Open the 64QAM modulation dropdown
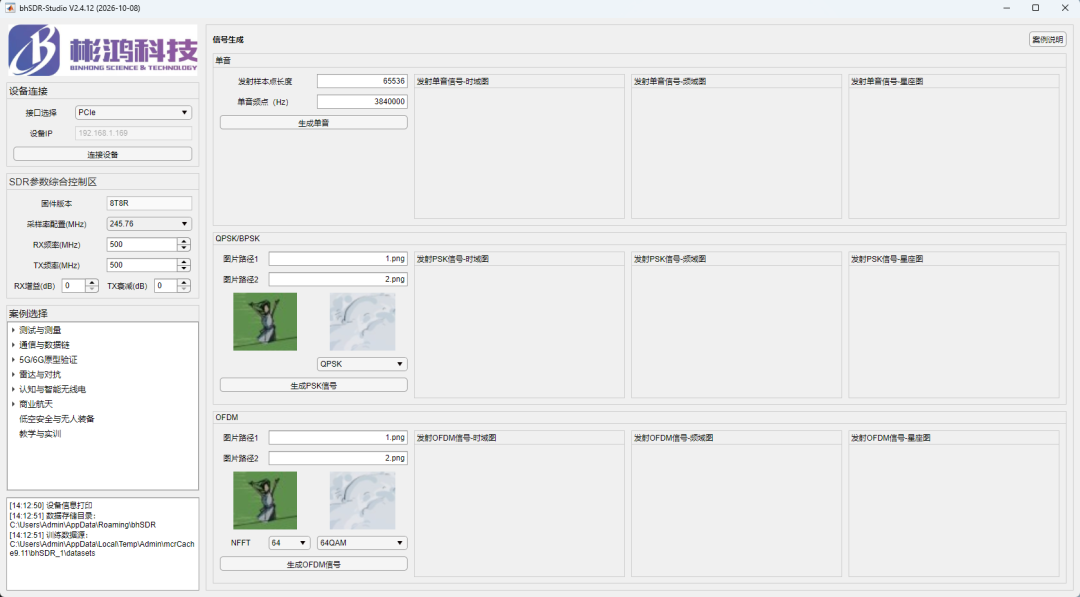Viewport: 1080px width, 597px height. 362,543
